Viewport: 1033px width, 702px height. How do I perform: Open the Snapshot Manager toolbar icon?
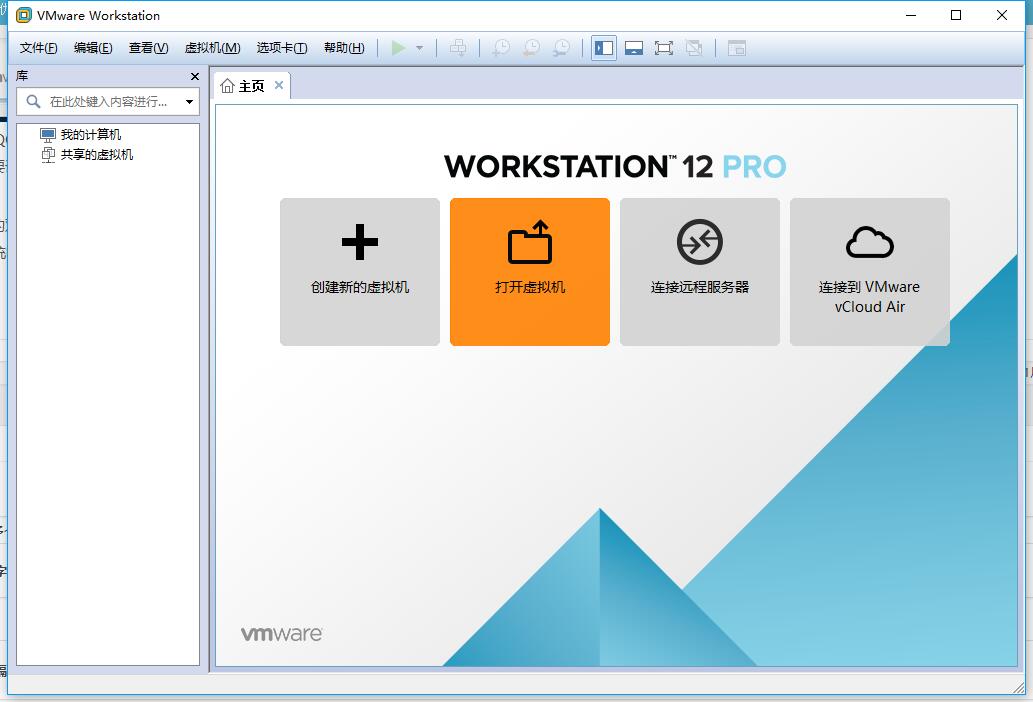[x=562, y=48]
